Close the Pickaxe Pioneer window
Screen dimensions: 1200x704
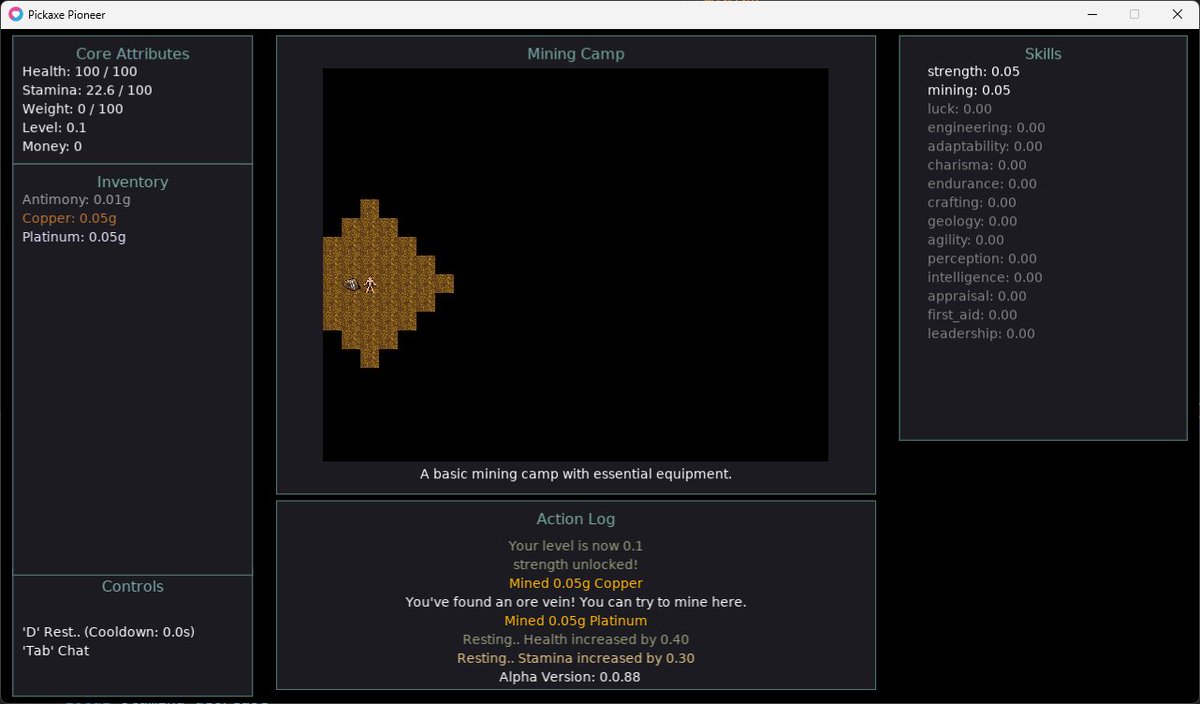pyautogui.click(x=1177, y=15)
